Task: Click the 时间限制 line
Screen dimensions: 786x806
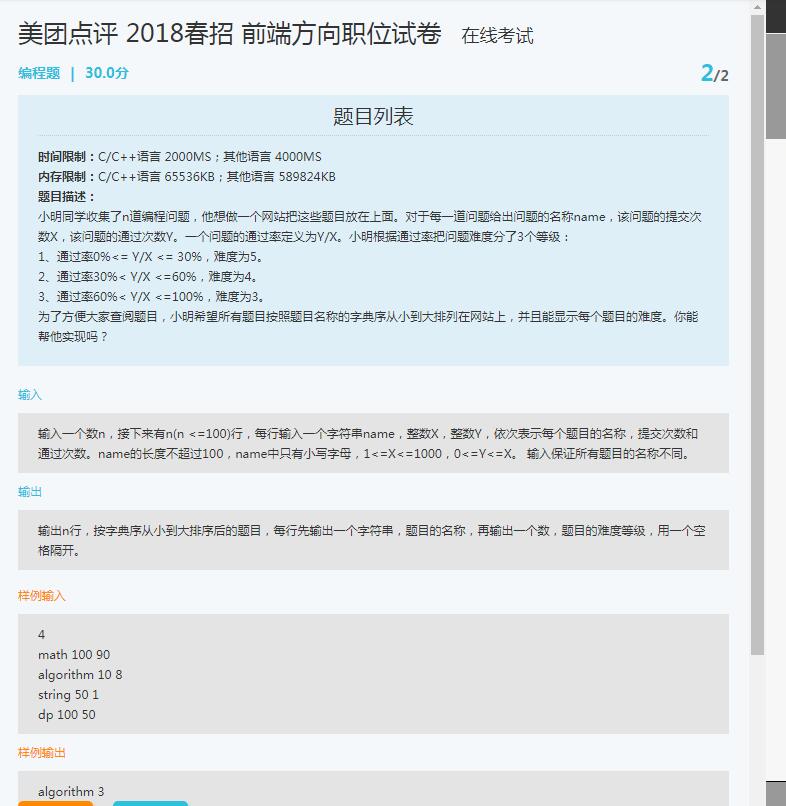Action: pos(180,157)
